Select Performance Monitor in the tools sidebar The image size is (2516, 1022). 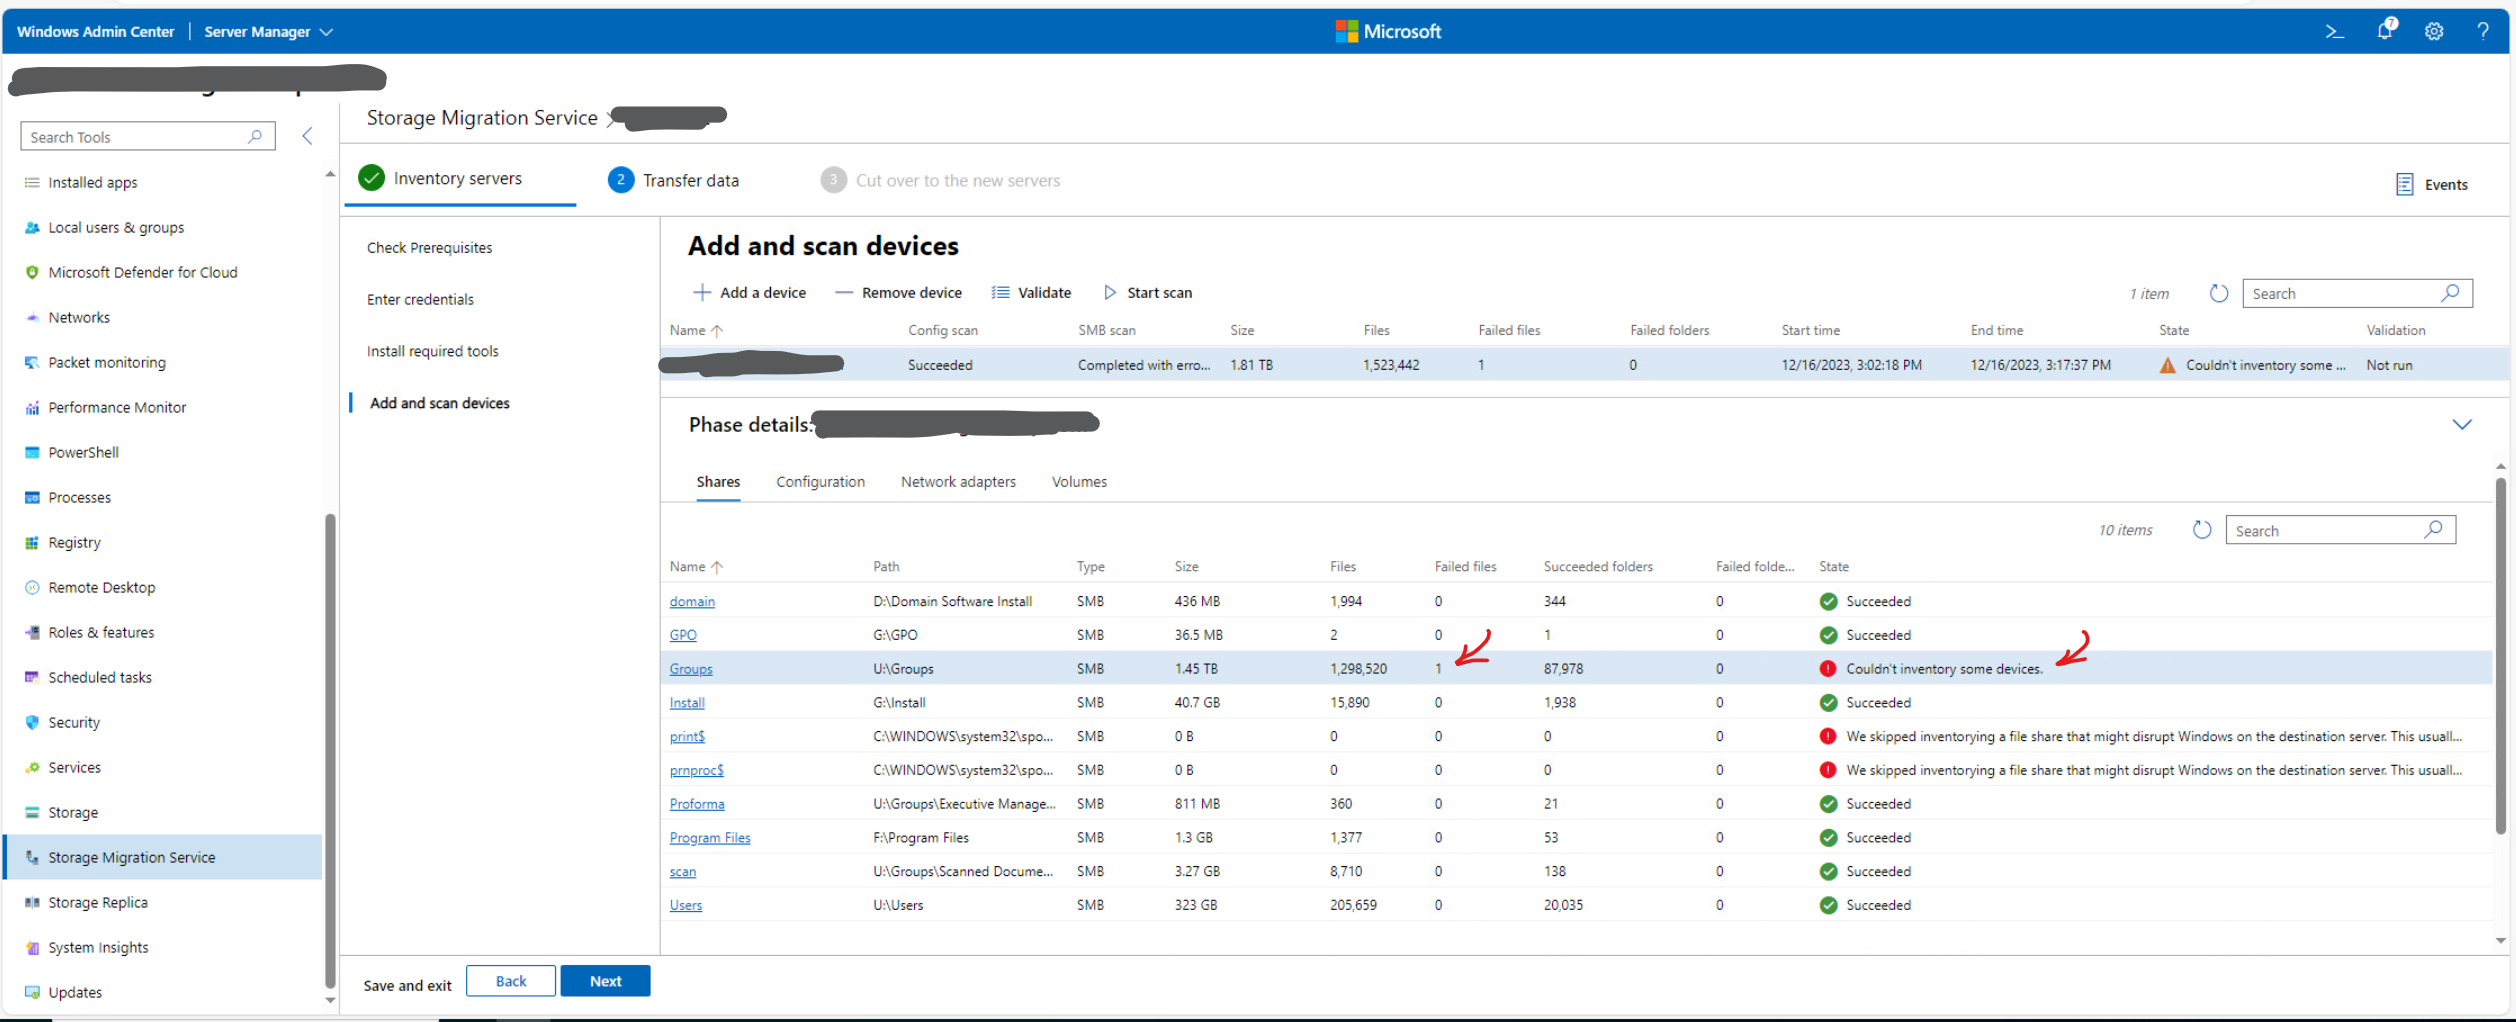tap(117, 407)
